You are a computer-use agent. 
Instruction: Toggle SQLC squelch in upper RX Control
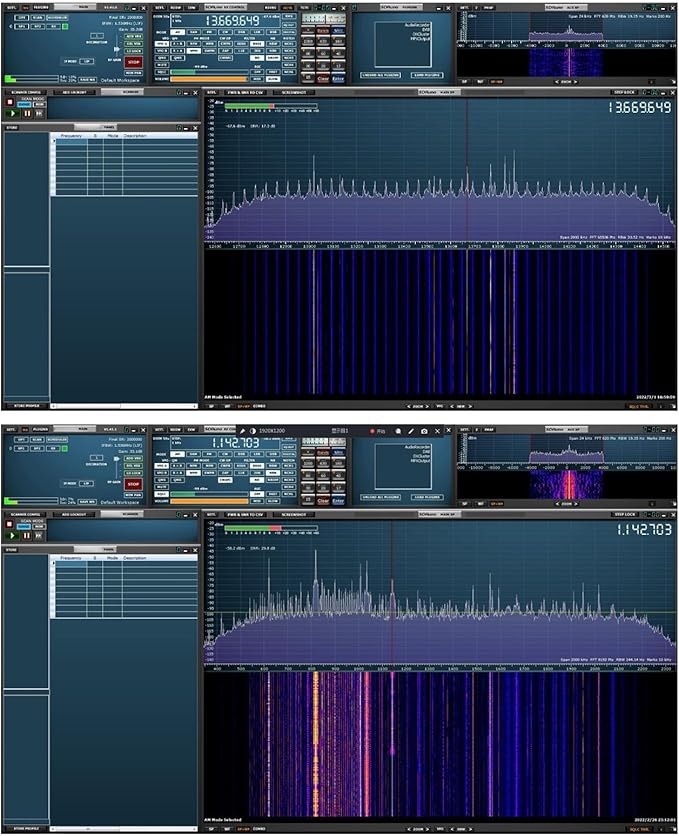pos(161,72)
